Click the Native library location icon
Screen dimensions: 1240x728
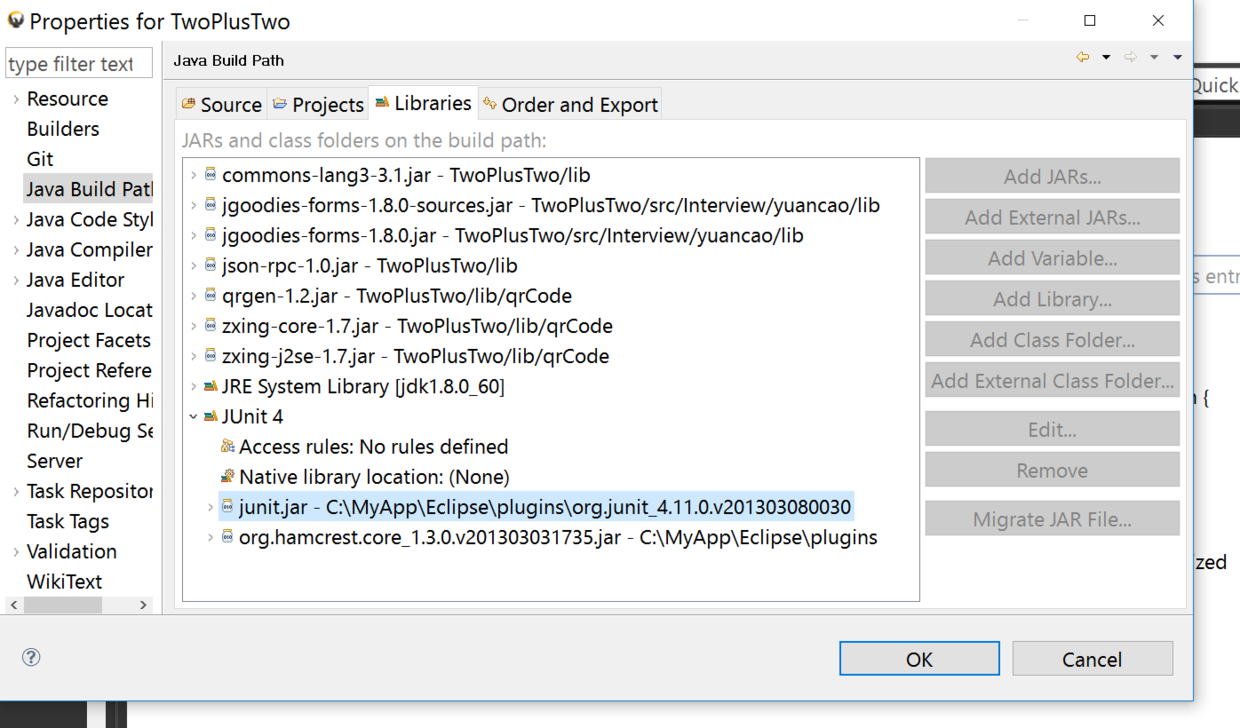click(227, 476)
